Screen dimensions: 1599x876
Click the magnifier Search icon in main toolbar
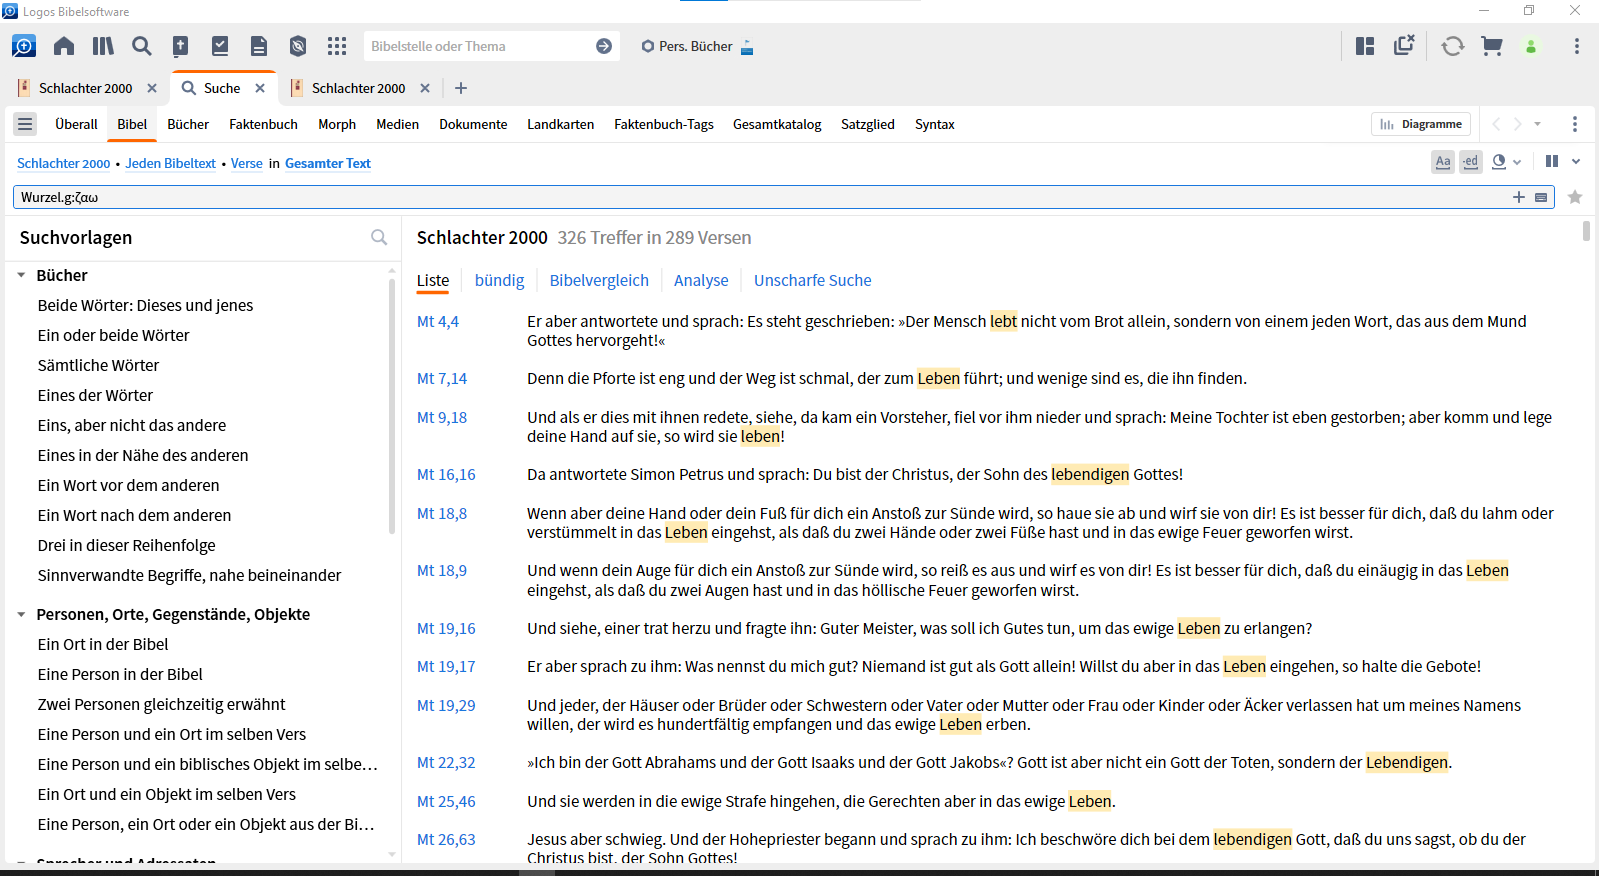142,46
